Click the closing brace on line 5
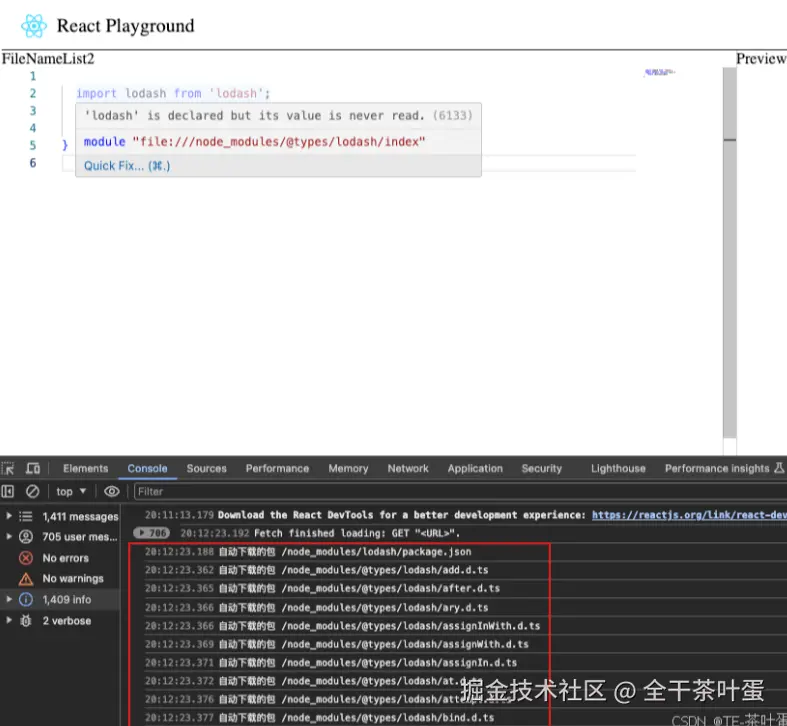The width and height of the screenshot is (787, 726). (65, 145)
